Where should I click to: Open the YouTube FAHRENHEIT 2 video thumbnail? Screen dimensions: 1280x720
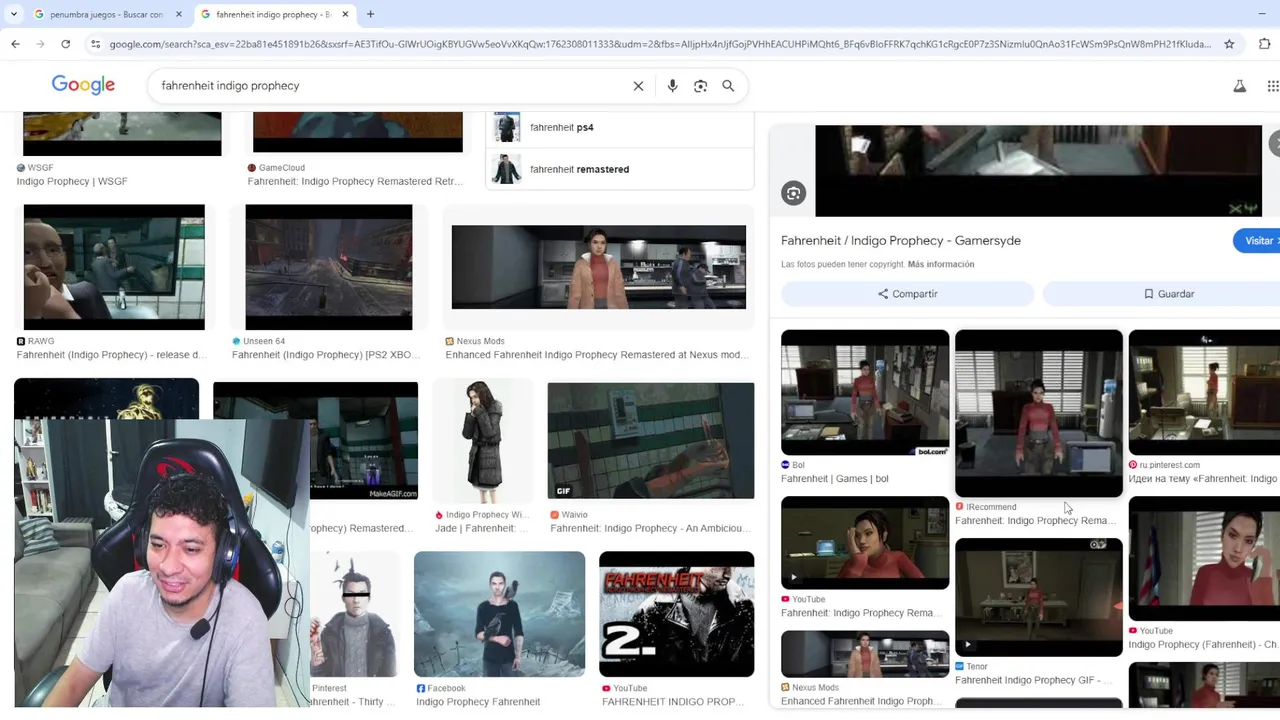676,614
